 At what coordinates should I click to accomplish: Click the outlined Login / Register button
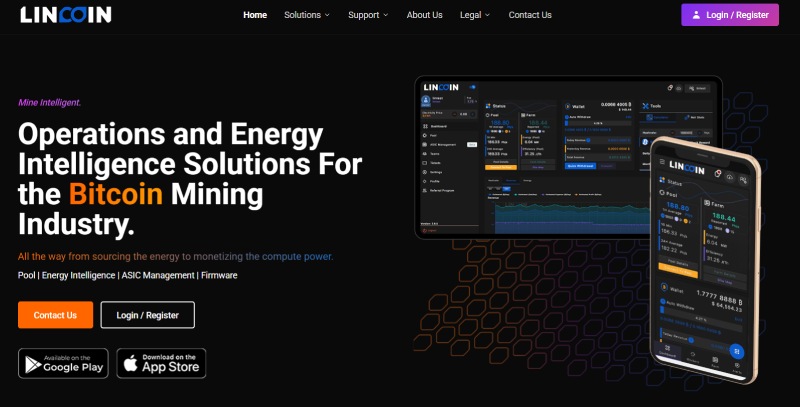pos(147,315)
